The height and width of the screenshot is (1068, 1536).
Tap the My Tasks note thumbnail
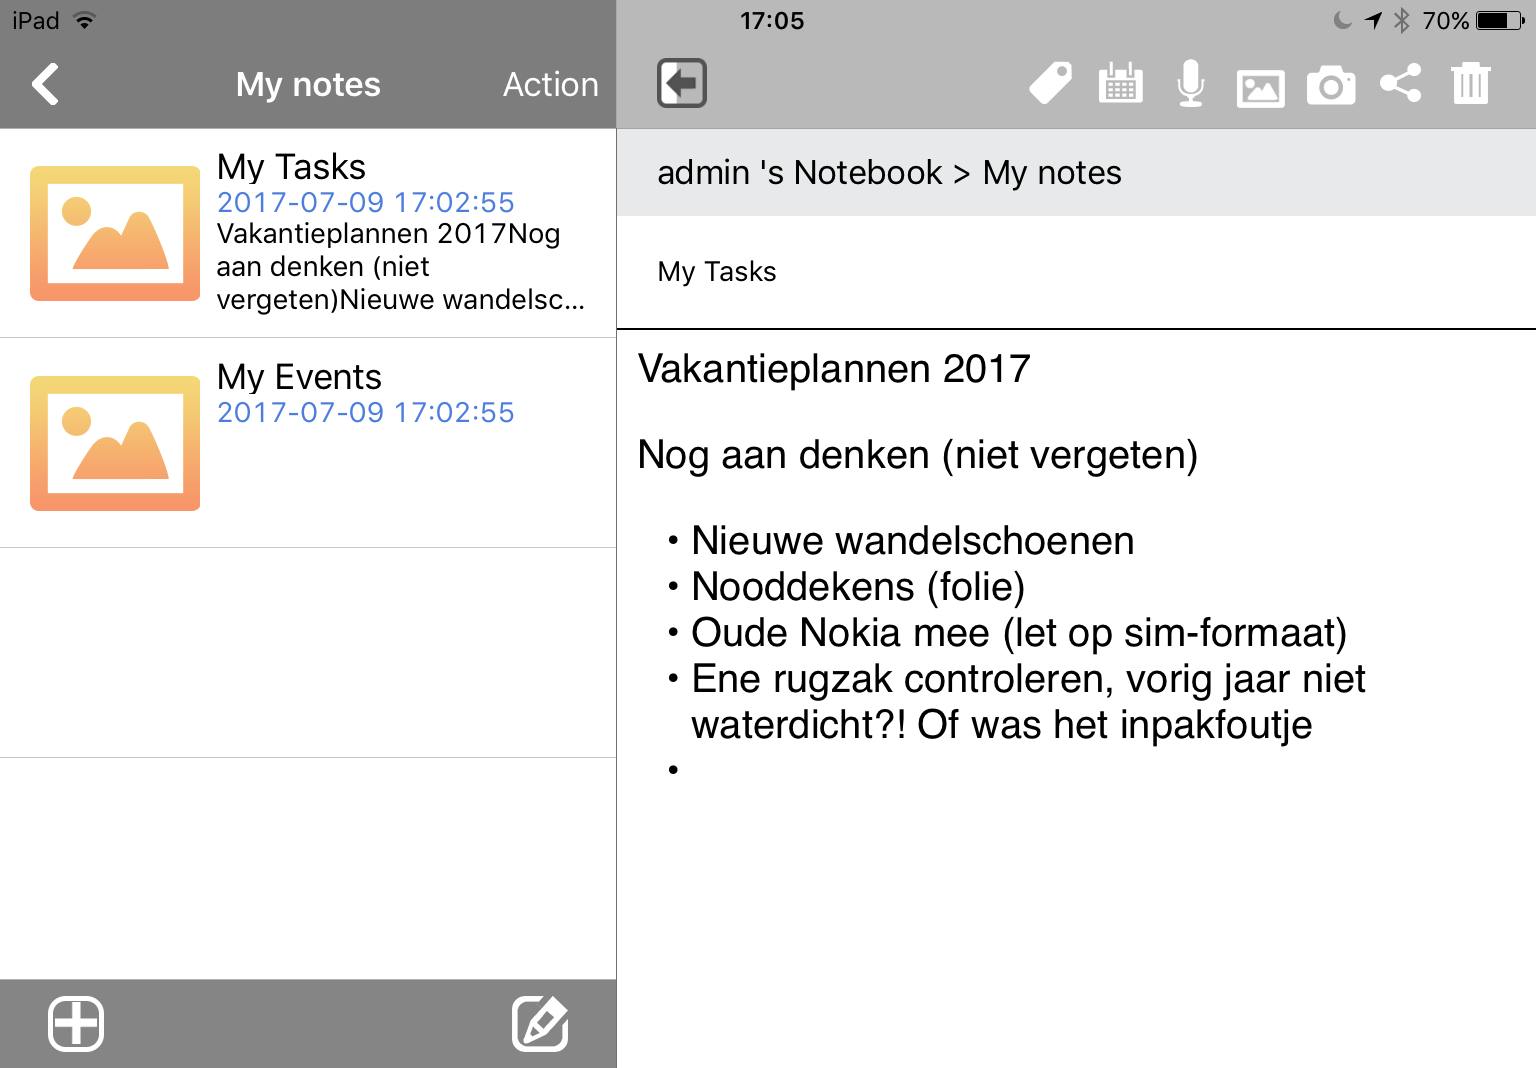tap(115, 233)
